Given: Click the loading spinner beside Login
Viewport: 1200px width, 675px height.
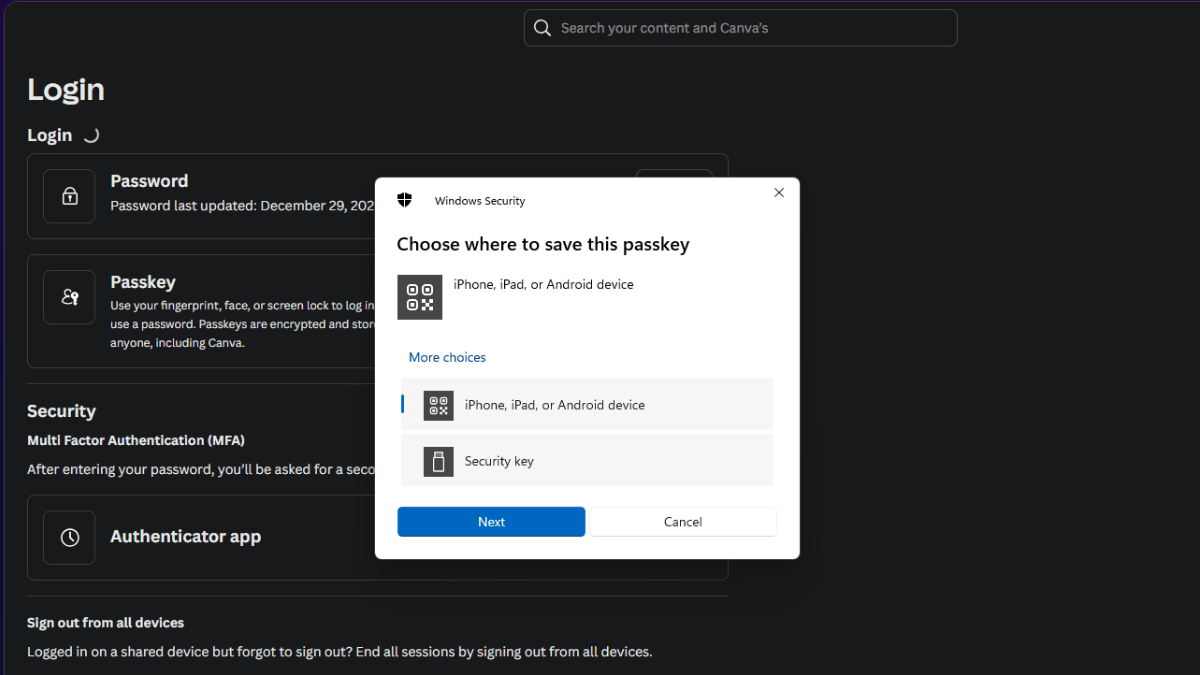Looking at the screenshot, I should (x=91, y=135).
